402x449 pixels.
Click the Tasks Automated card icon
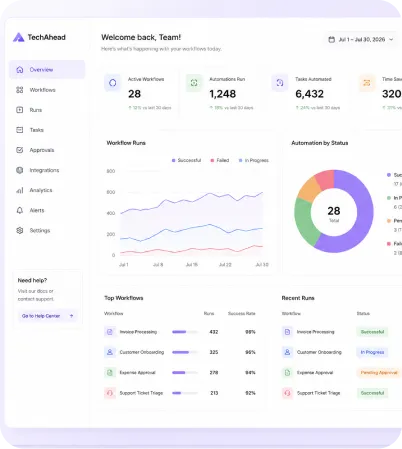tap(280, 83)
